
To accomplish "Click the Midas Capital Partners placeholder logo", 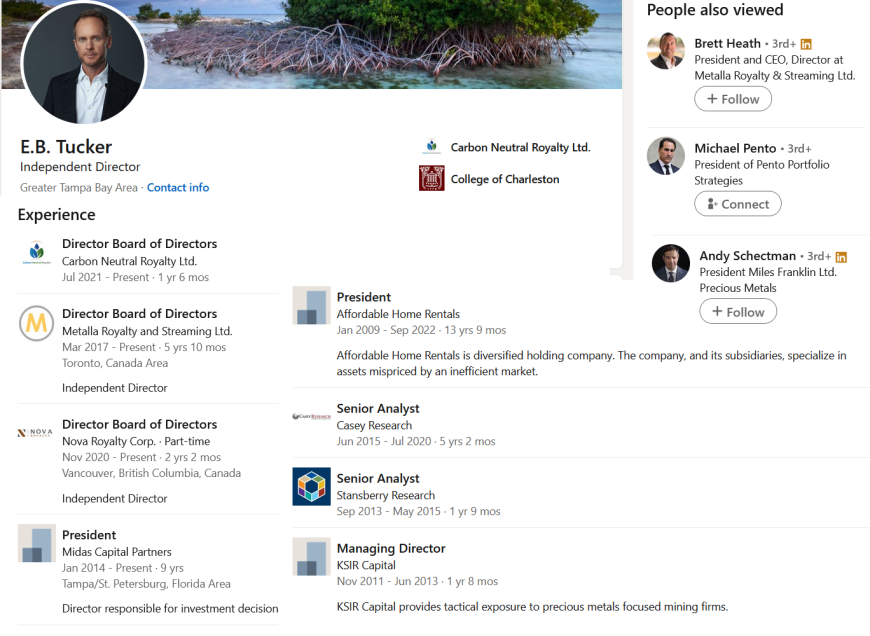I will (37, 543).
